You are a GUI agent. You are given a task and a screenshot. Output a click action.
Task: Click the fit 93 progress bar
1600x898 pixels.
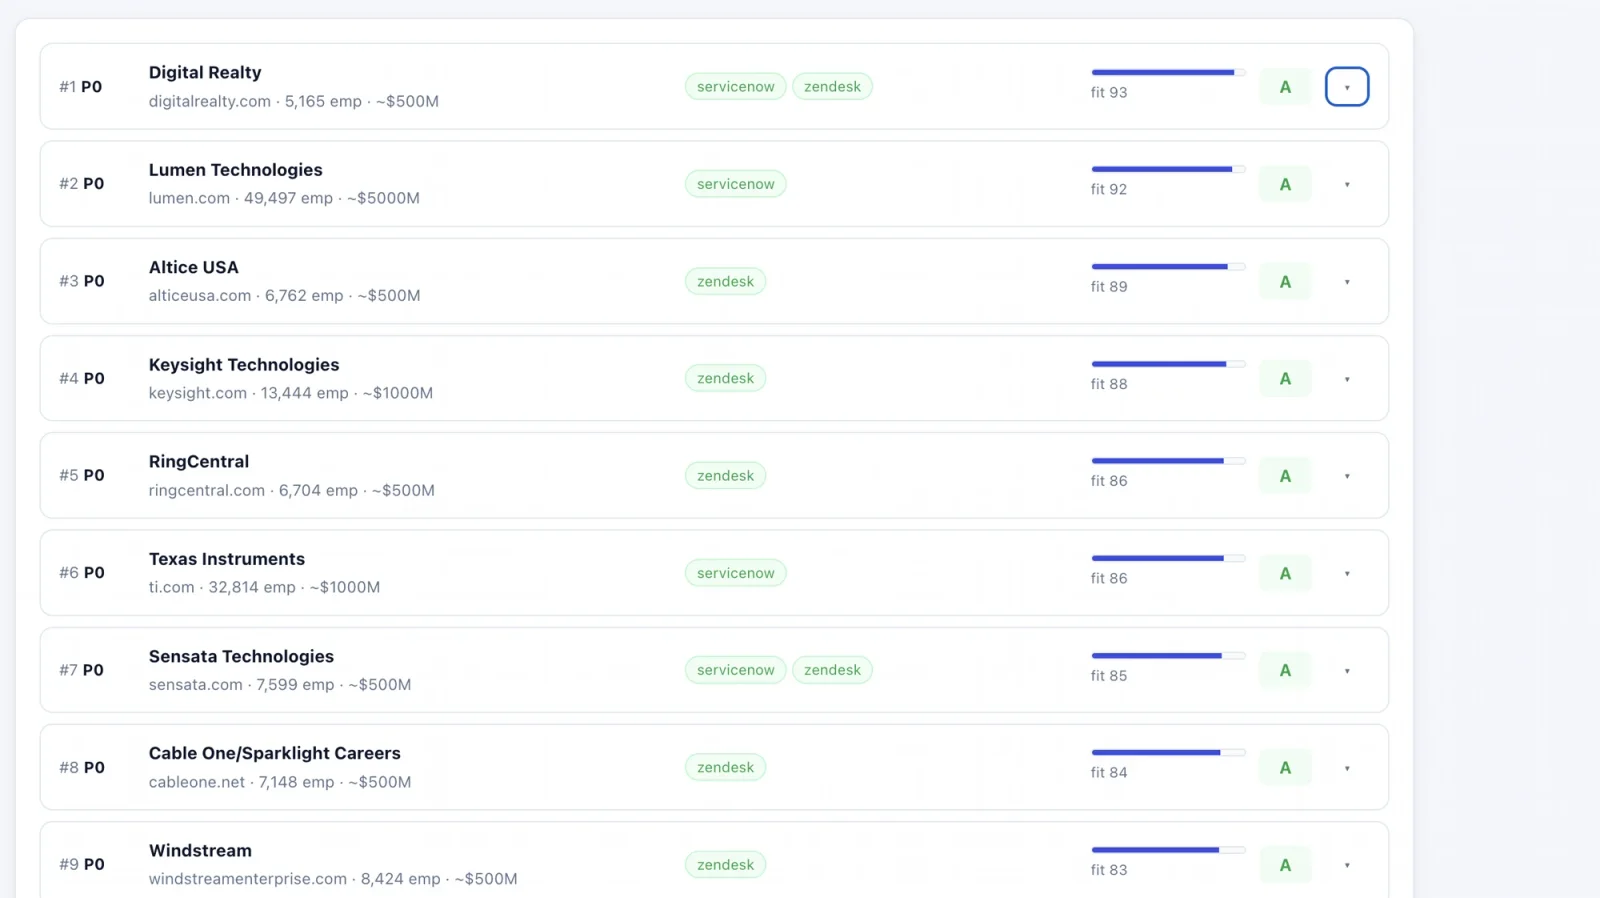(1168, 72)
